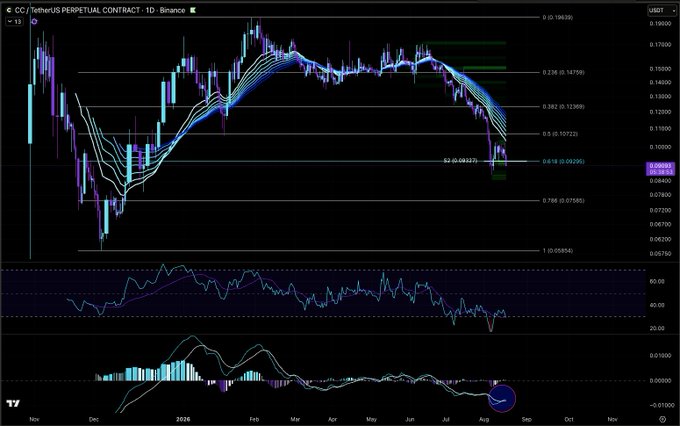
Task: Click the 0.12000 price axis label
Action: click(x=660, y=112)
